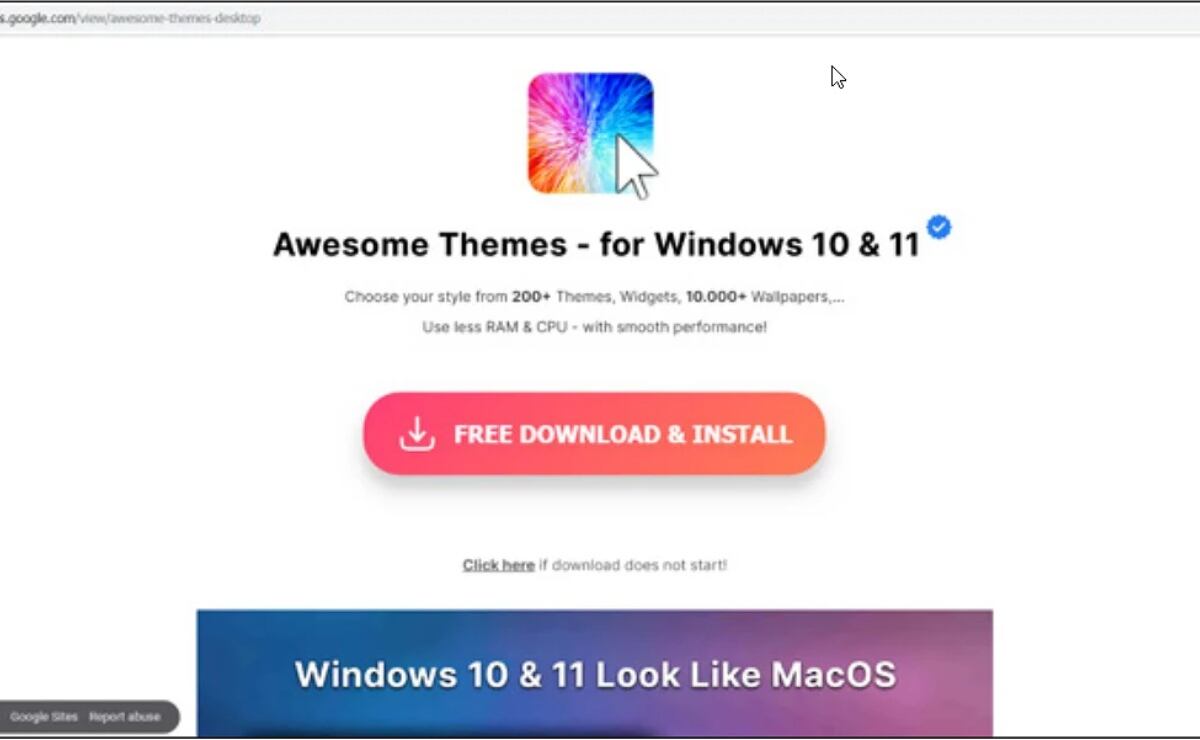Click the white cursor graphic on the logo
This screenshot has height=740, width=1200.
[635, 167]
